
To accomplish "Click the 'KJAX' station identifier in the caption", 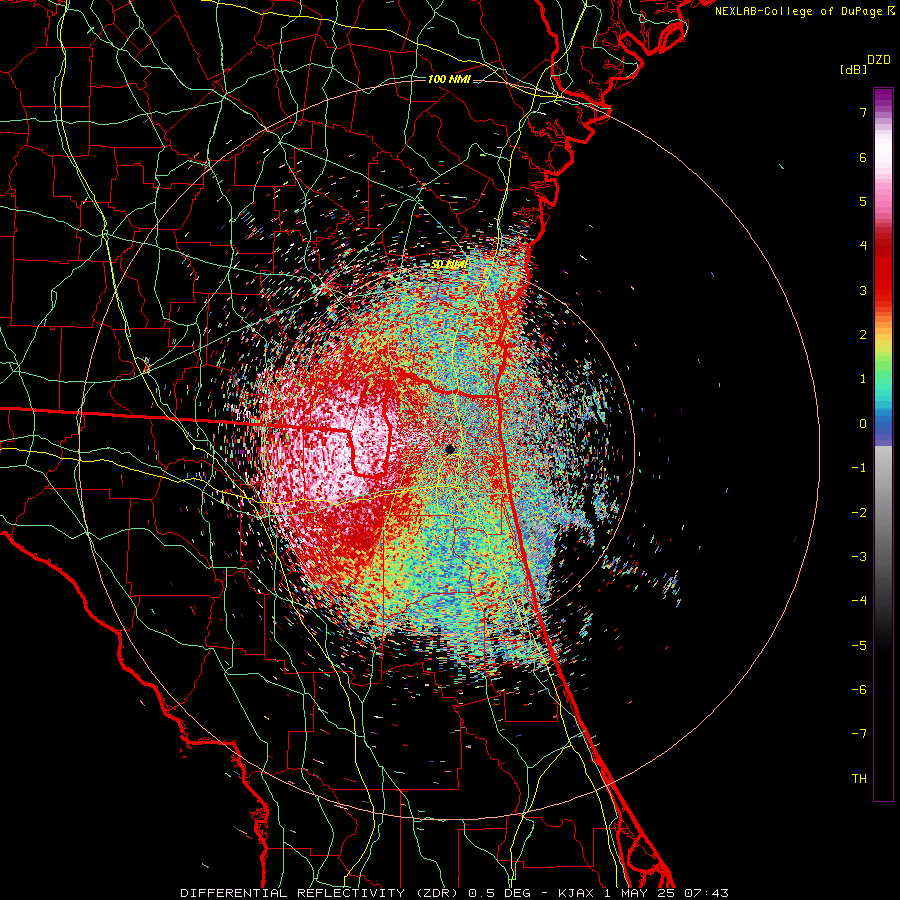I will pos(577,893).
